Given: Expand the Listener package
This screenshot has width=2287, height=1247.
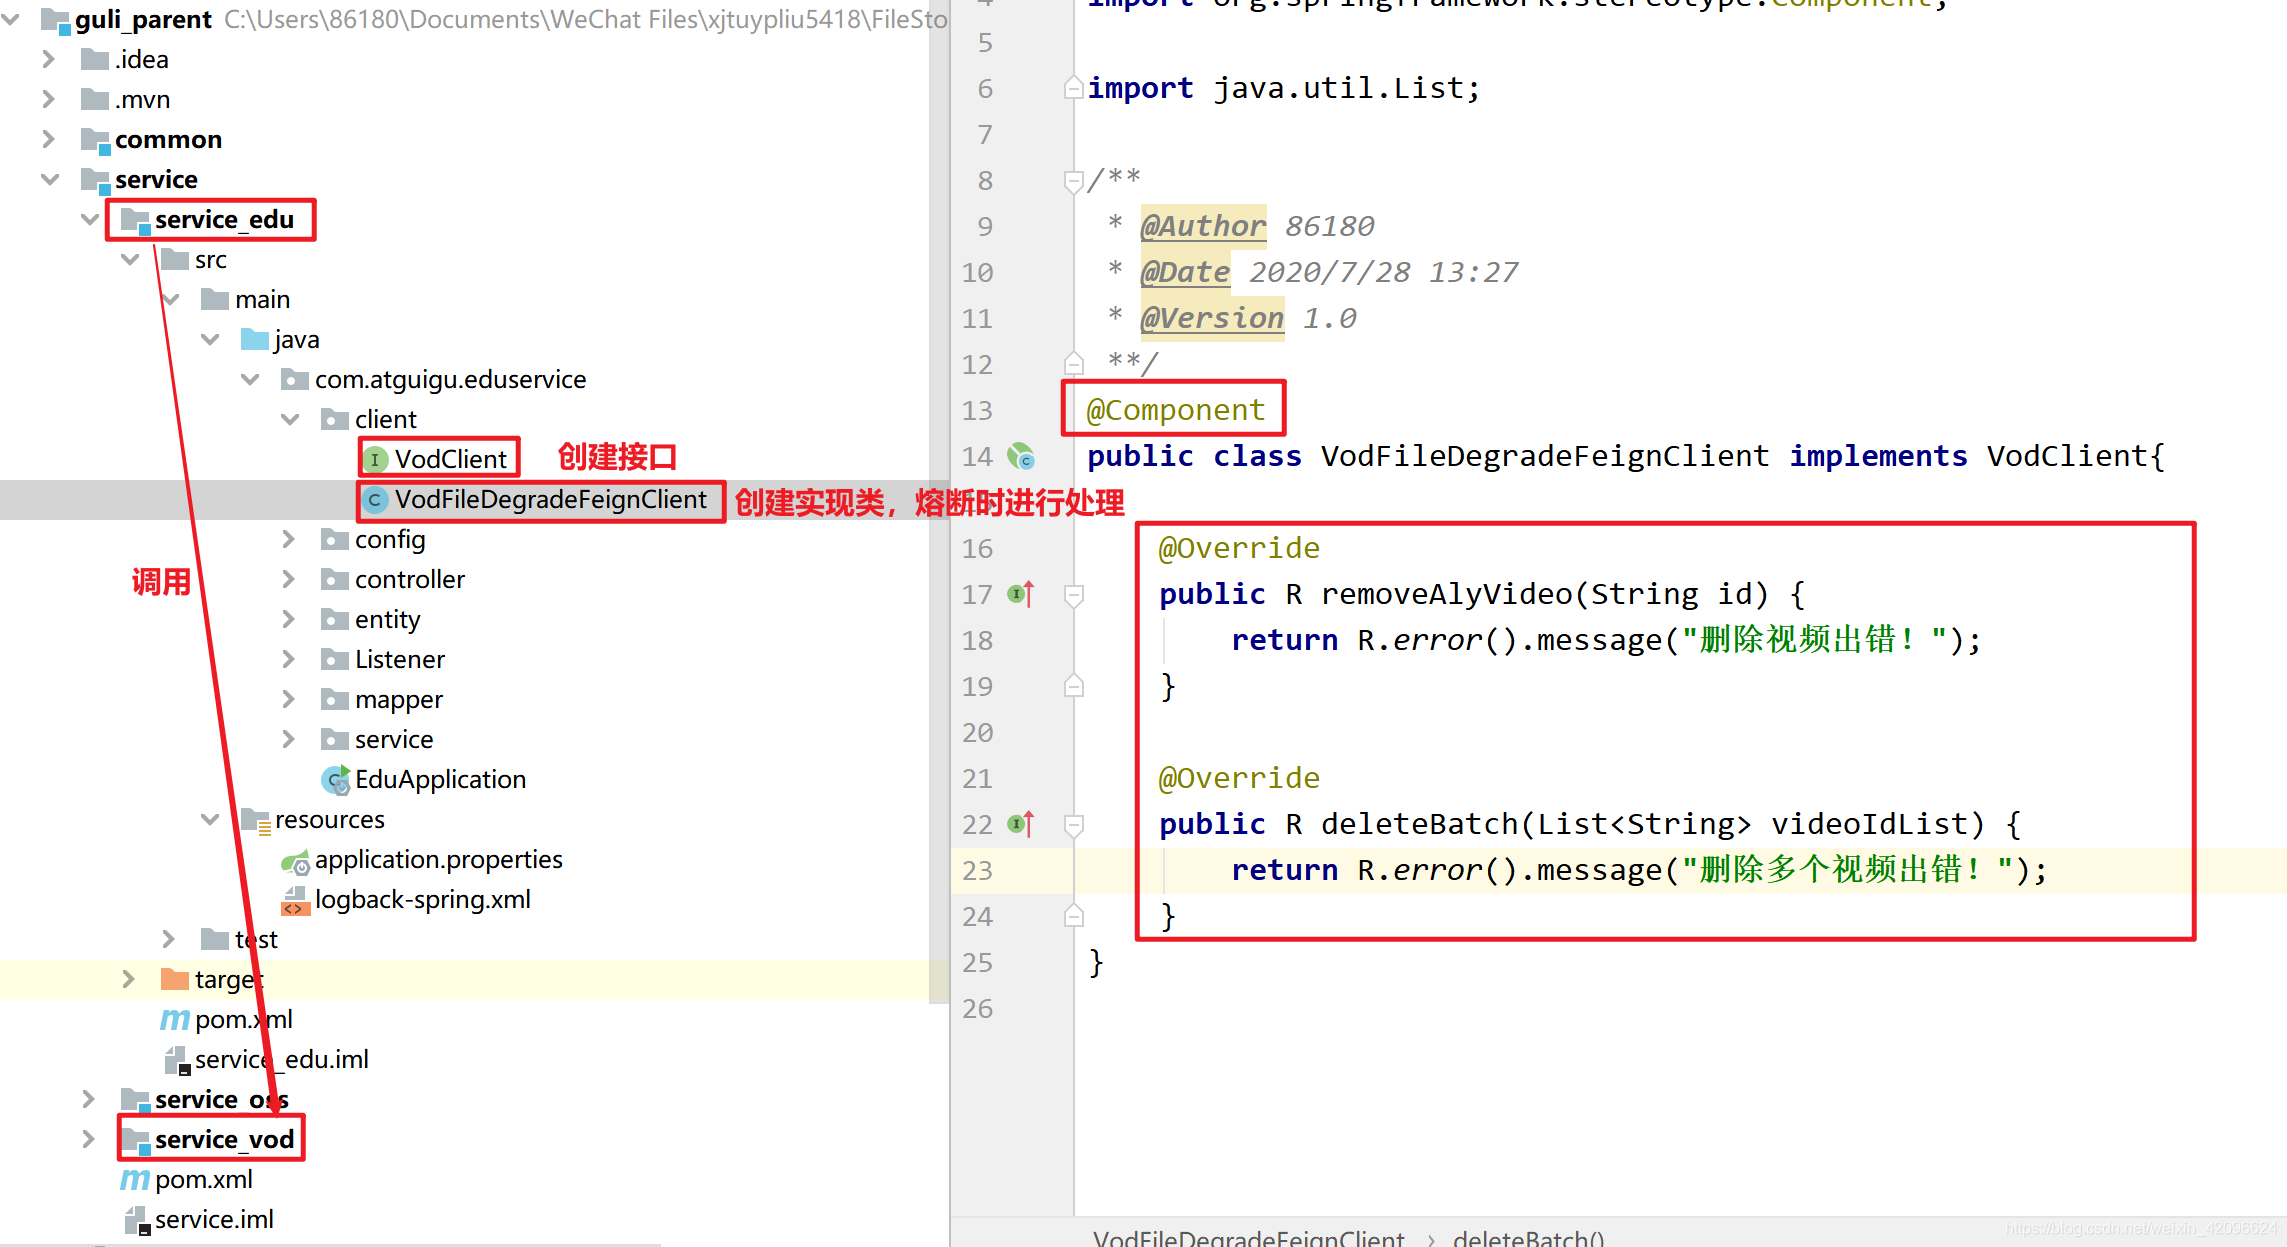Looking at the screenshot, I should point(288,659).
